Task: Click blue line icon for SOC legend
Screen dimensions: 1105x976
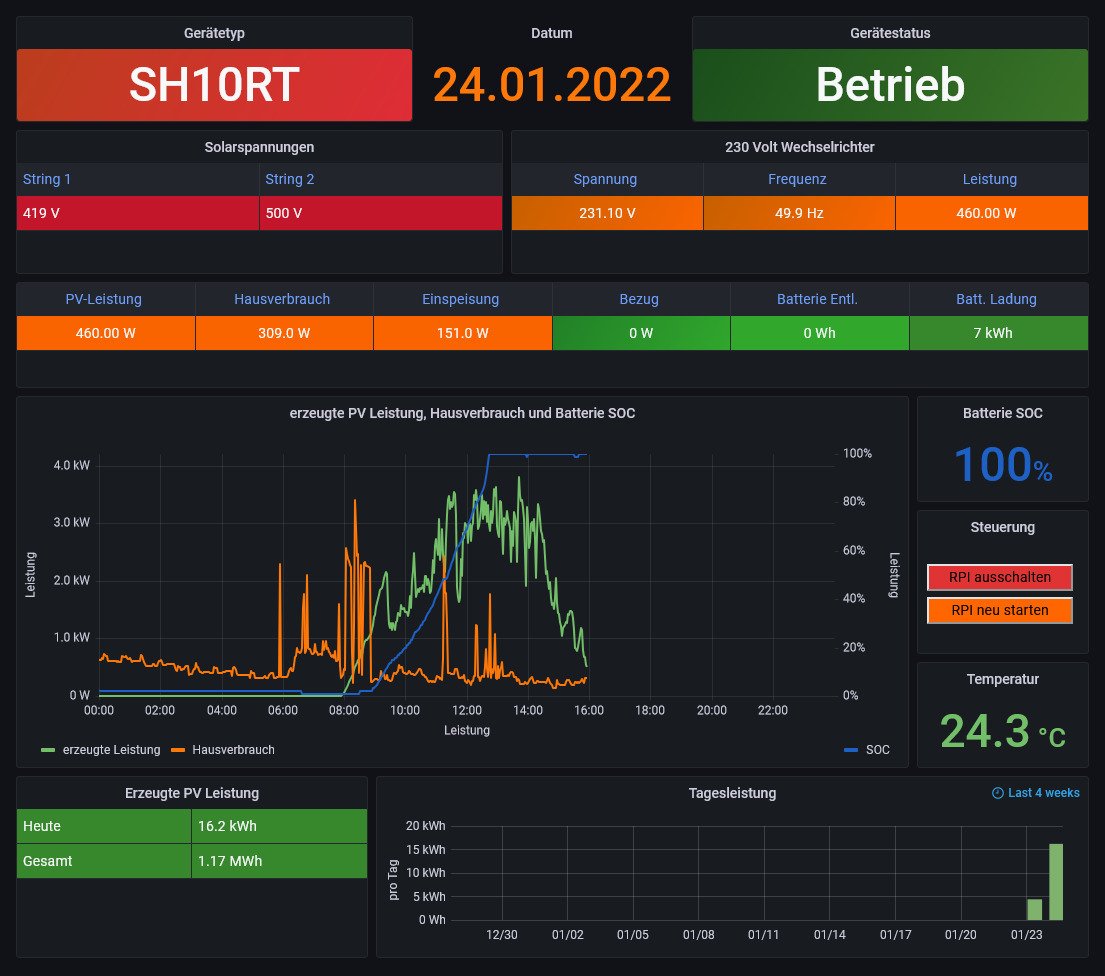Action: point(851,750)
